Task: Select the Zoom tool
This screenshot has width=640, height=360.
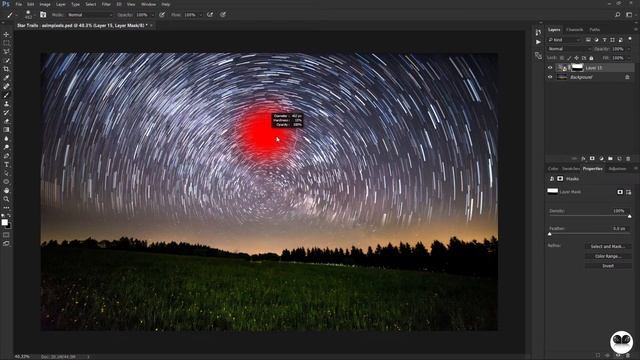Action: tap(6, 199)
